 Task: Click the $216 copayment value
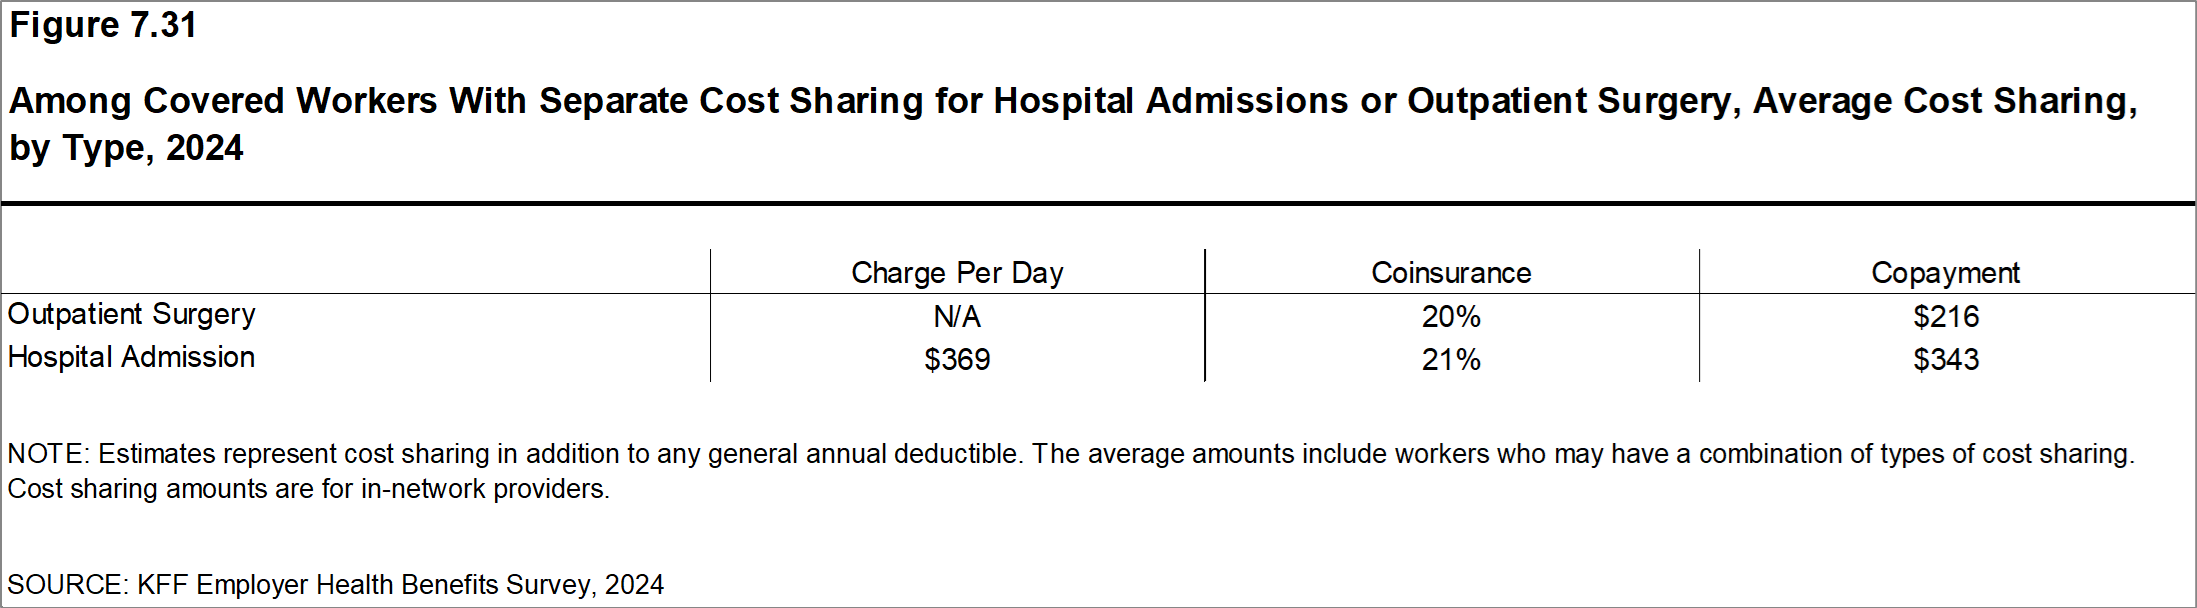[1945, 317]
